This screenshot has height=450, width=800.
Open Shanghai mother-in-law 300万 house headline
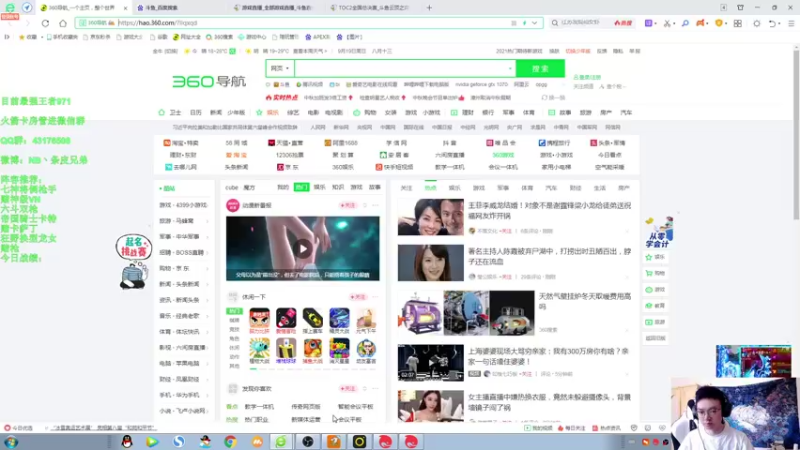(x=548, y=356)
